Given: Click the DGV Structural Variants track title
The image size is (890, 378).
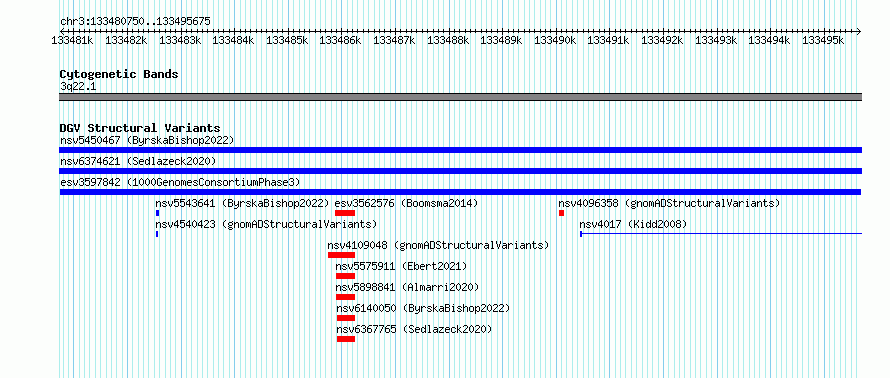Looking at the screenshot, I should click(140, 128).
